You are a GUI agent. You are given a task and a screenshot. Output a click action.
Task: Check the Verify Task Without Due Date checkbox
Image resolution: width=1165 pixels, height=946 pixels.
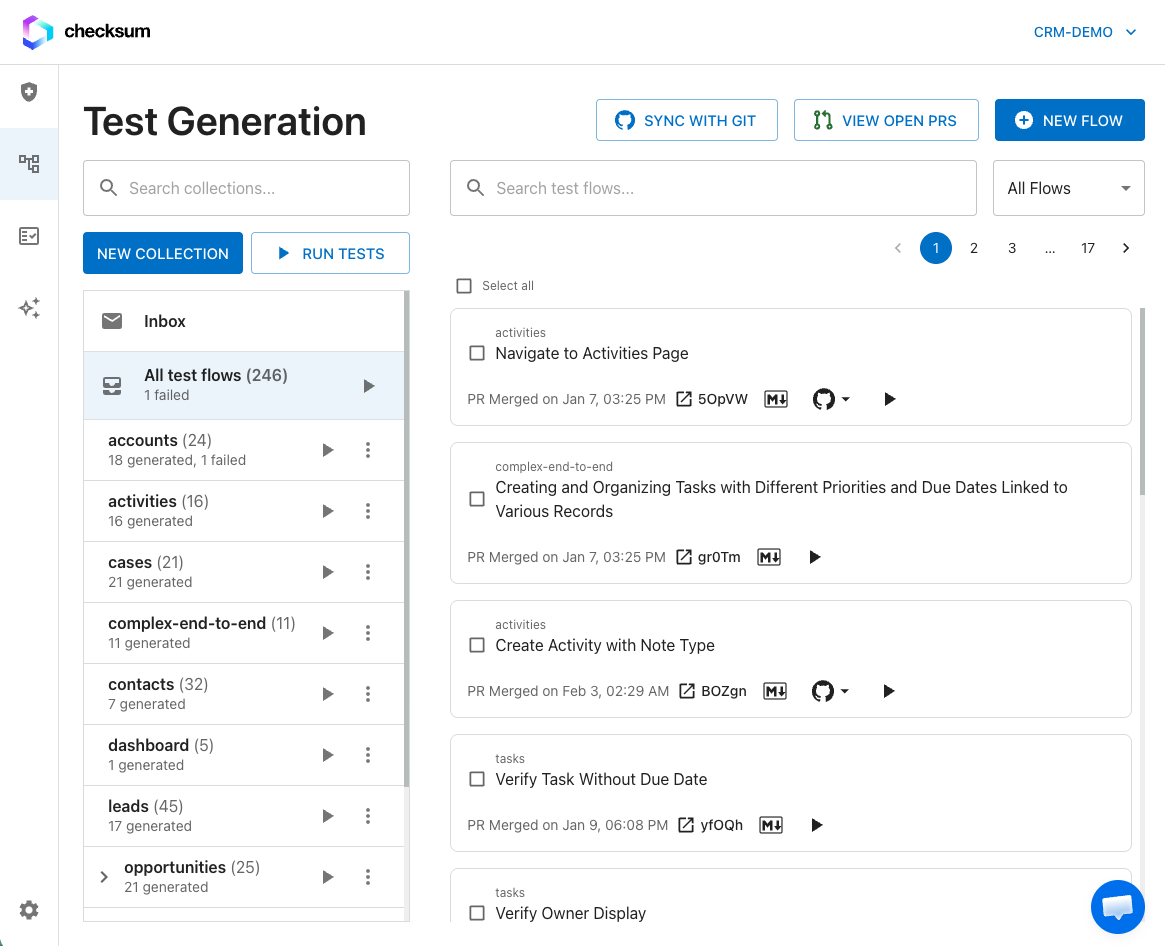coord(476,779)
